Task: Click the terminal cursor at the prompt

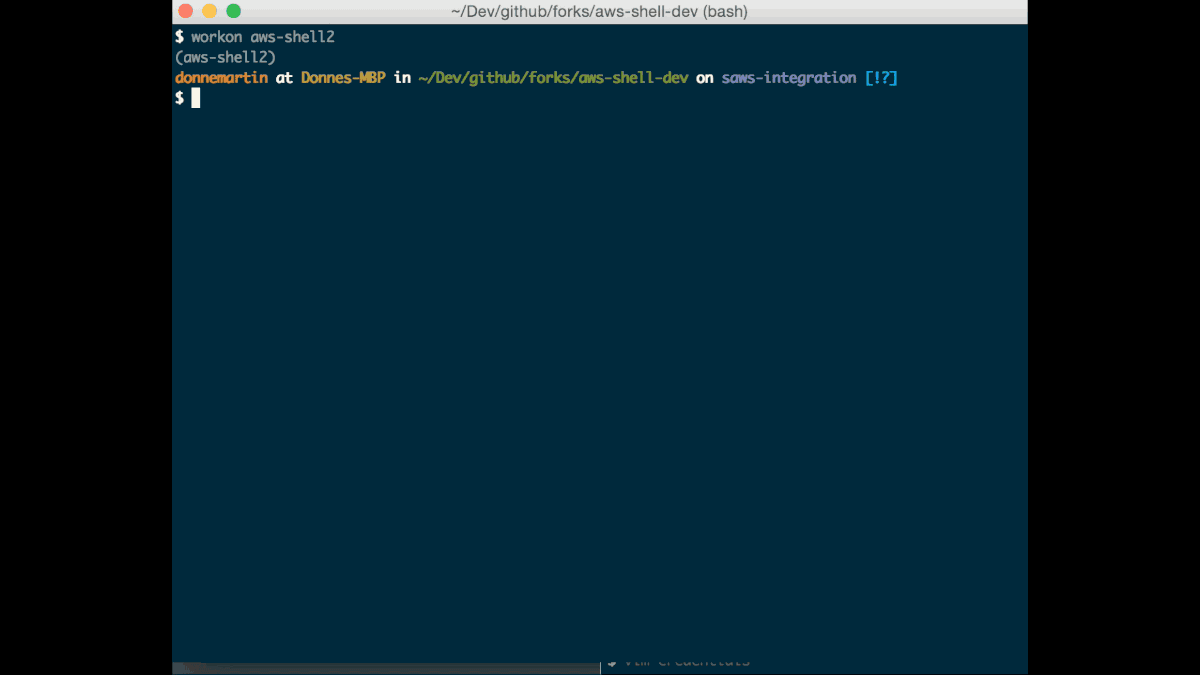Action: 196,97
